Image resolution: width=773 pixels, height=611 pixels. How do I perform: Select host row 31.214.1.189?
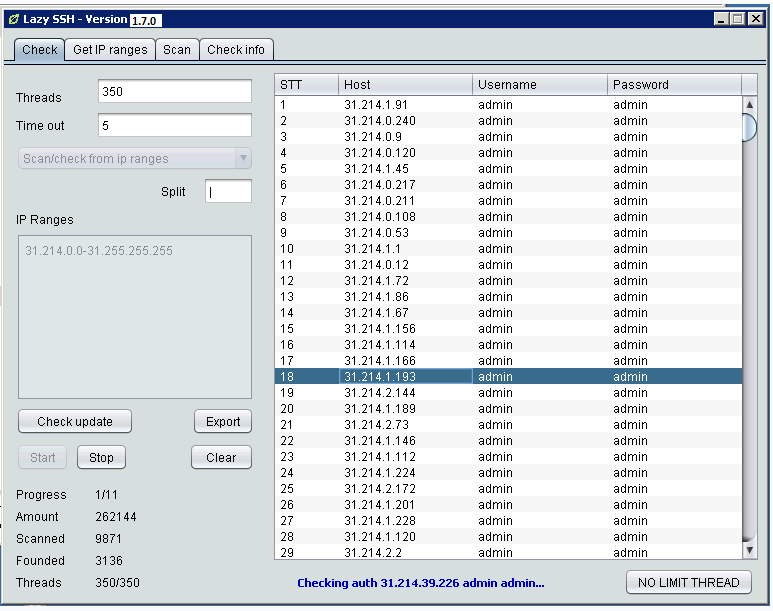pyautogui.click(x=508, y=408)
